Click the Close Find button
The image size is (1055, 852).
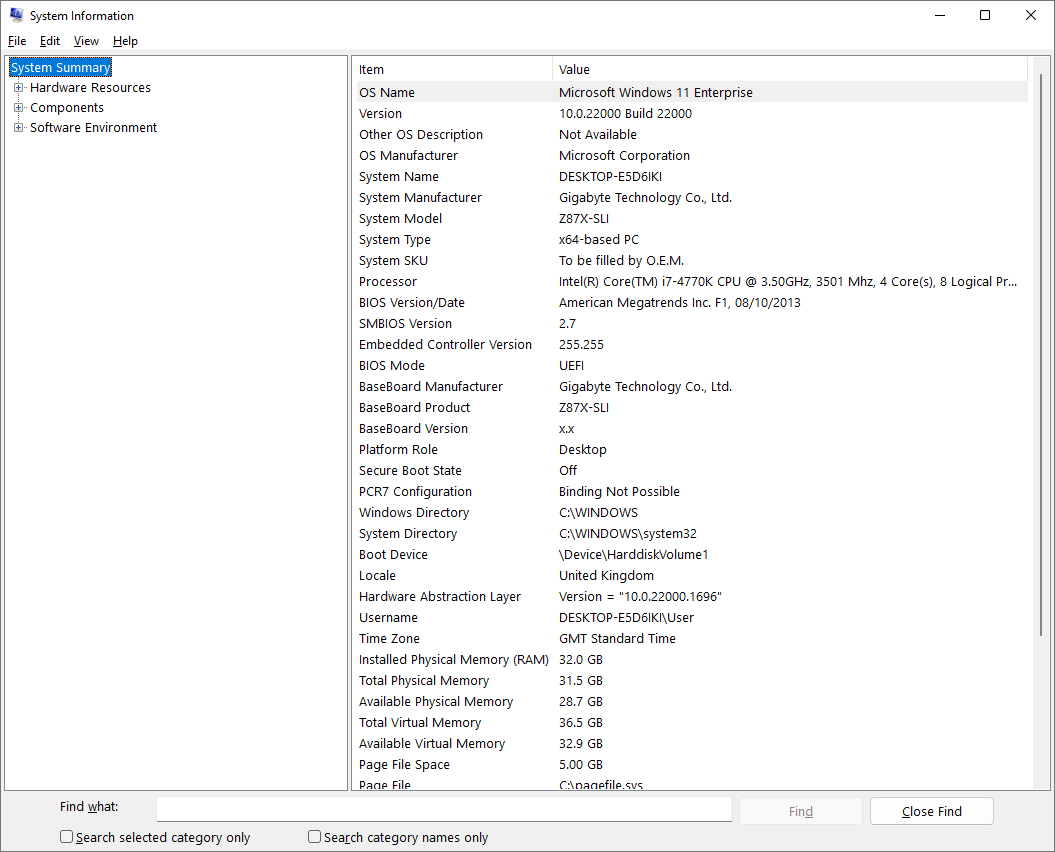(x=931, y=811)
